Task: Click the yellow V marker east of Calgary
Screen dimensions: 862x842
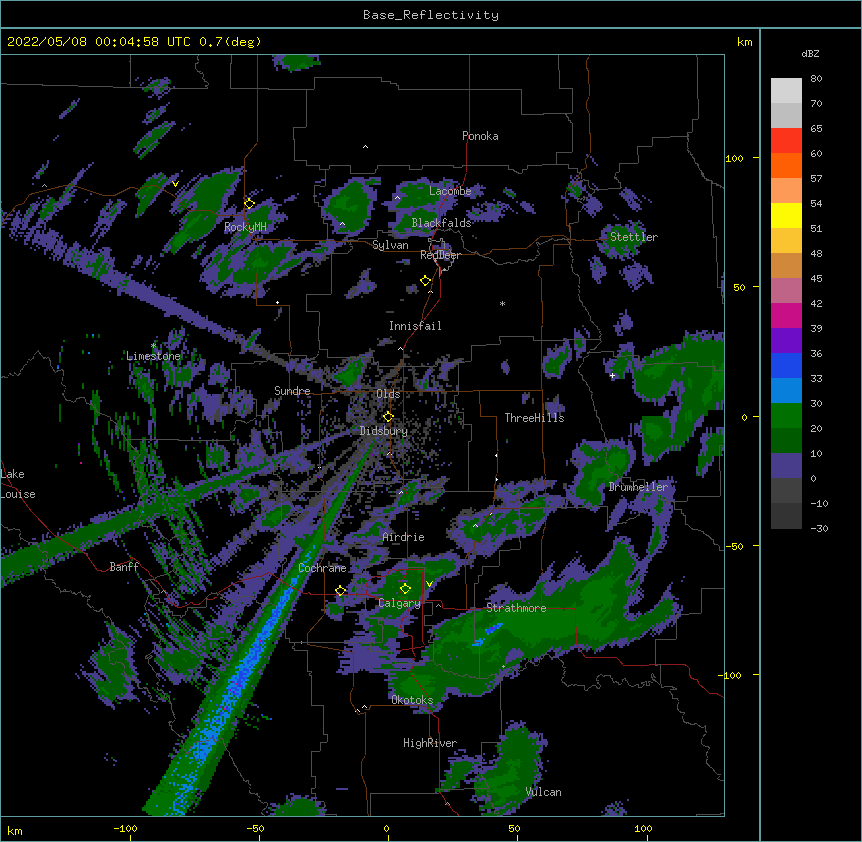Action: point(429,584)
